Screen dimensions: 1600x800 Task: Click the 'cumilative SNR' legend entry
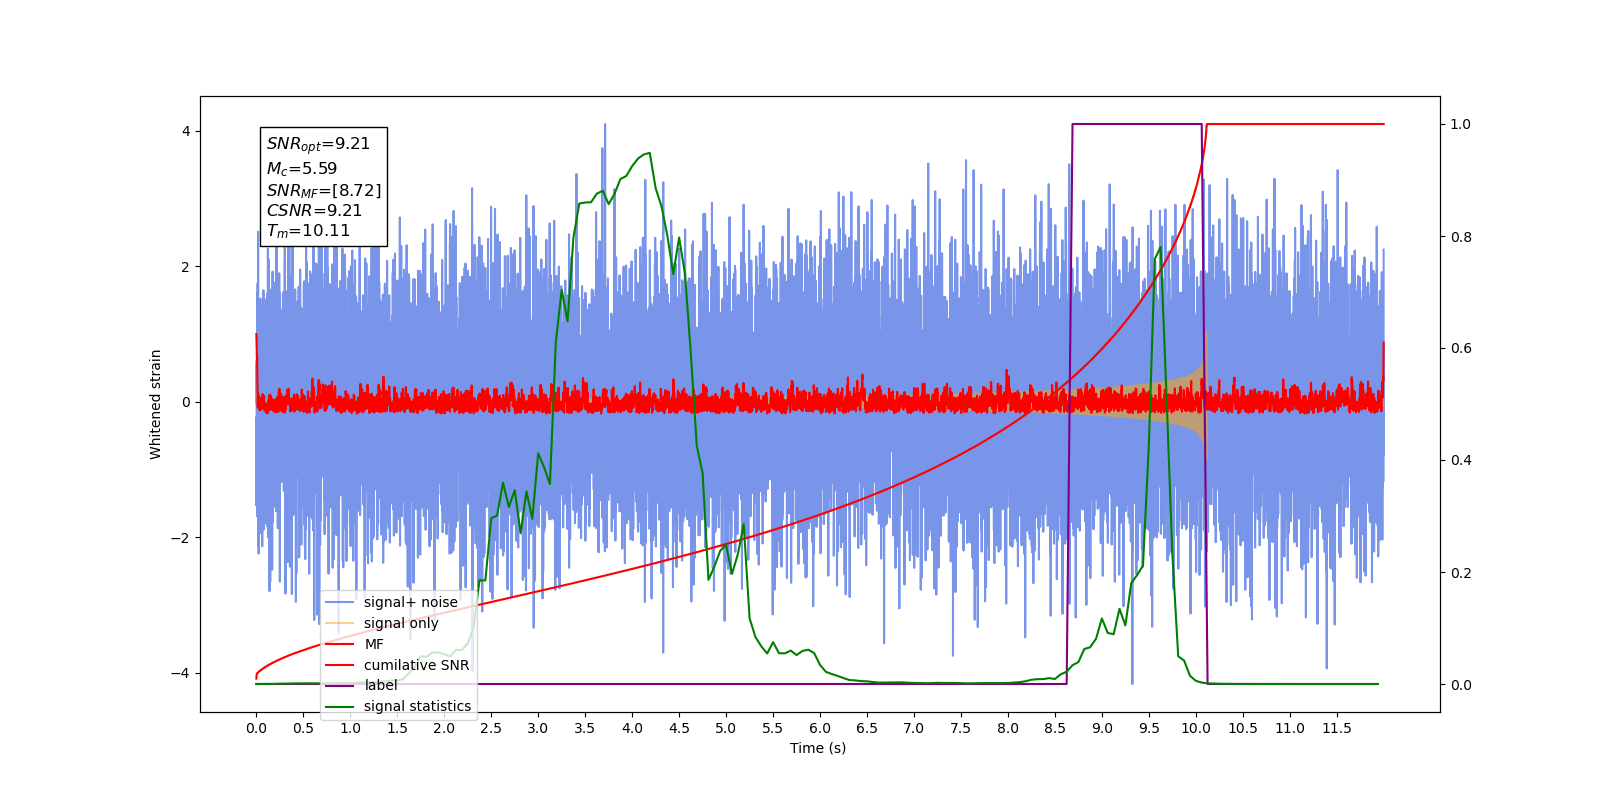pos(397,665)
